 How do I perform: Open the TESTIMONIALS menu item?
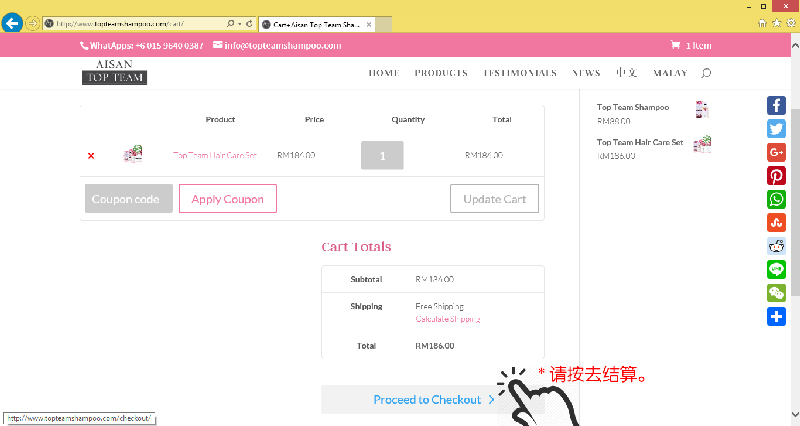coord(520,73)
